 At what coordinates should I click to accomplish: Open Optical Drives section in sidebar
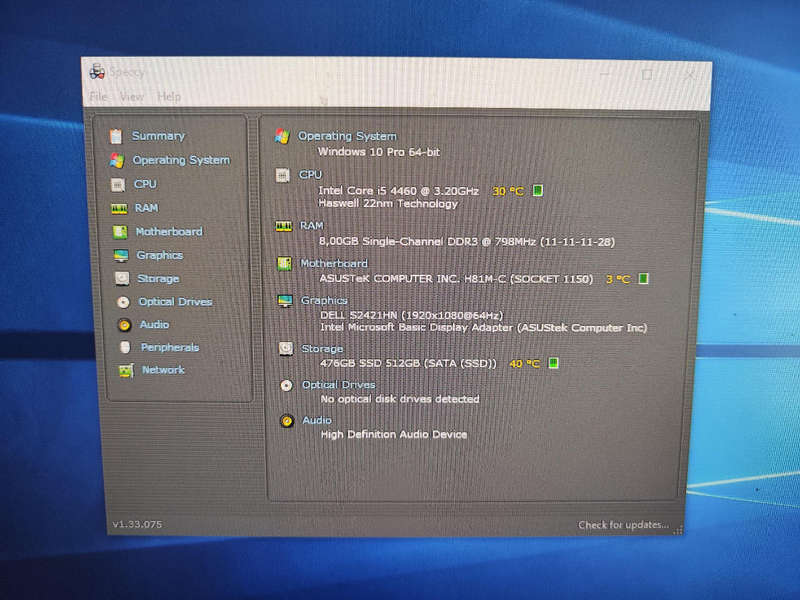click(x=176, y=302)
